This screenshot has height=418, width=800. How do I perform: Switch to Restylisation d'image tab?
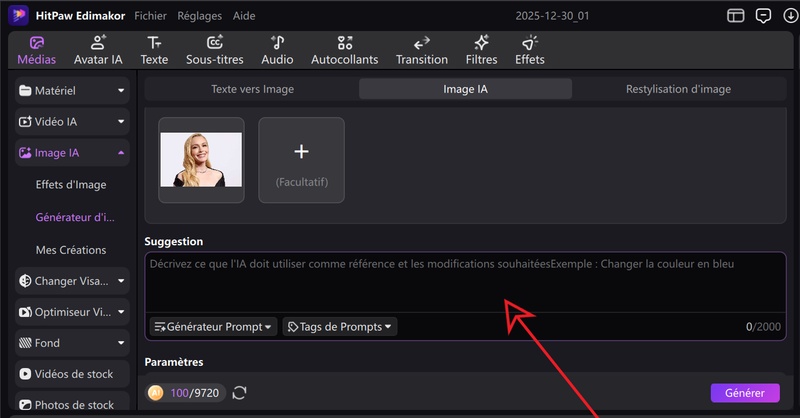679,89
